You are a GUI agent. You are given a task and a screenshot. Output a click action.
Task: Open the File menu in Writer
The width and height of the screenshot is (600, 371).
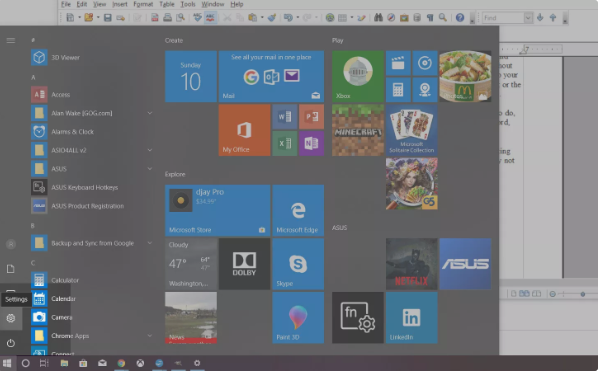click(x=66, y=4)
